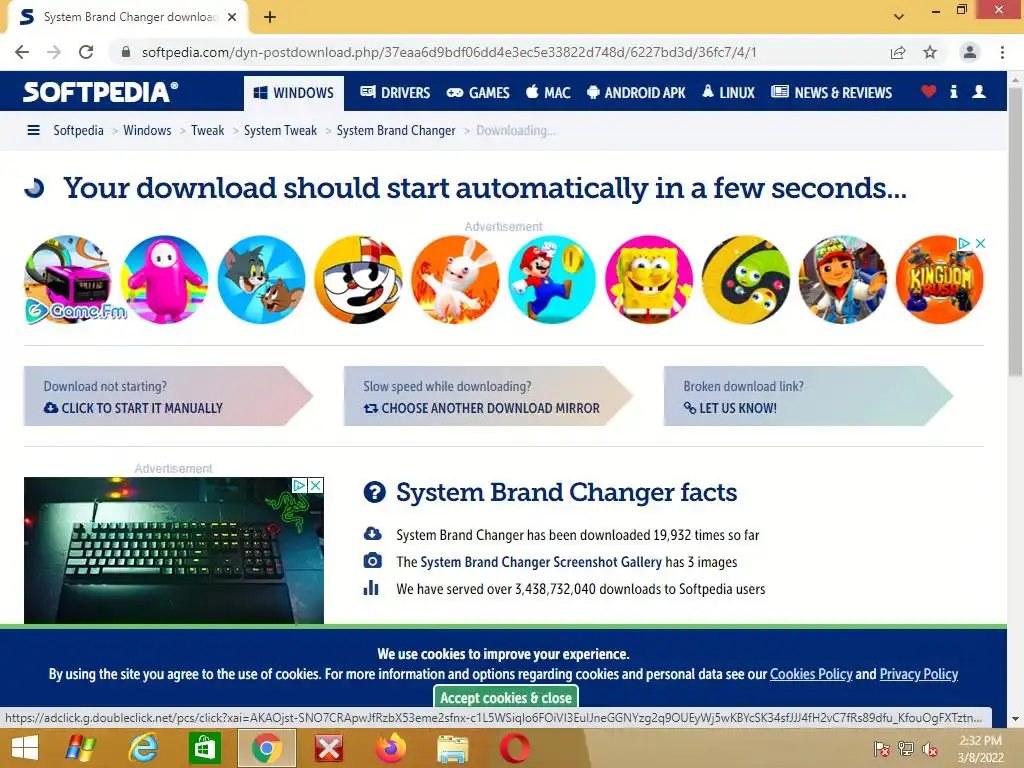This screenshot has width=1024, height=768.
Task: Click the network tray icon
Action: (906, 749)
